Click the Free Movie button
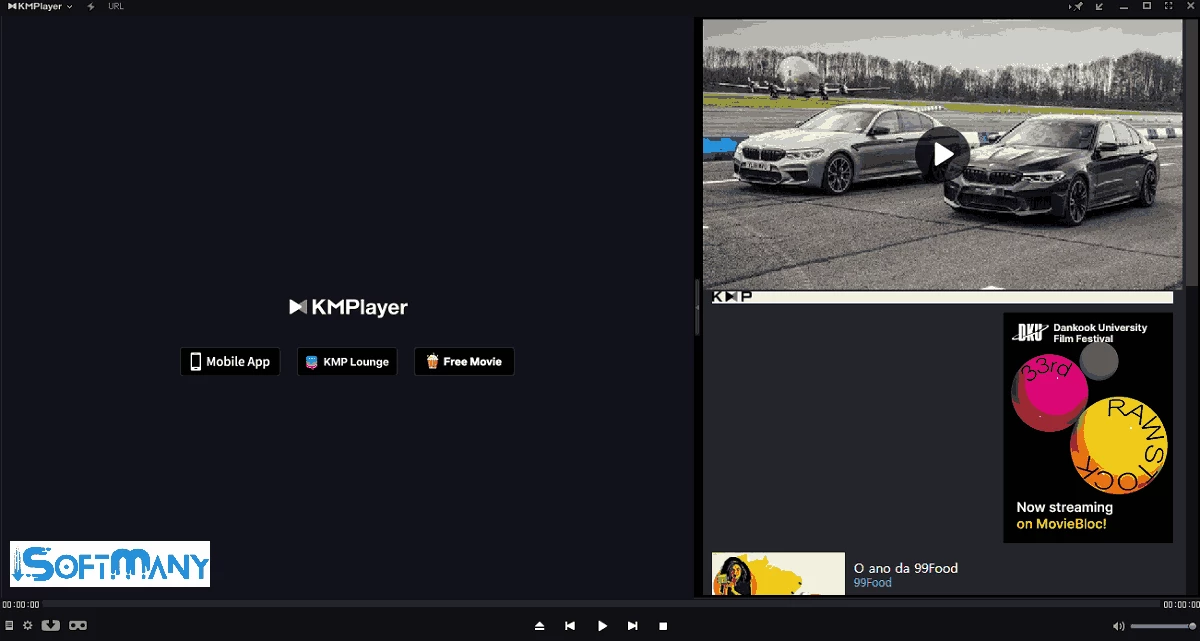The width and height of the screenshot is (1200, 641). point(464,362)
